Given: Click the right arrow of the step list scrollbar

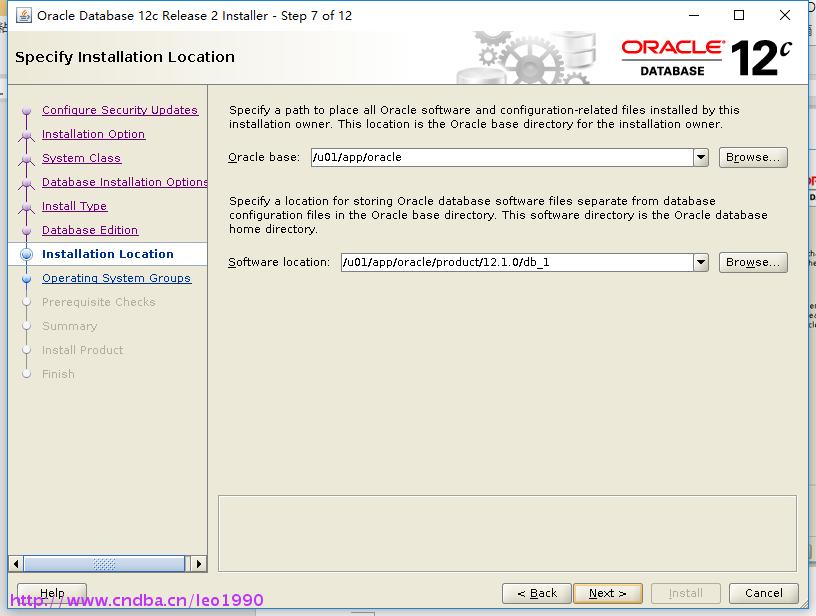Looking at the screenshot, I should [x=198, y=564].
